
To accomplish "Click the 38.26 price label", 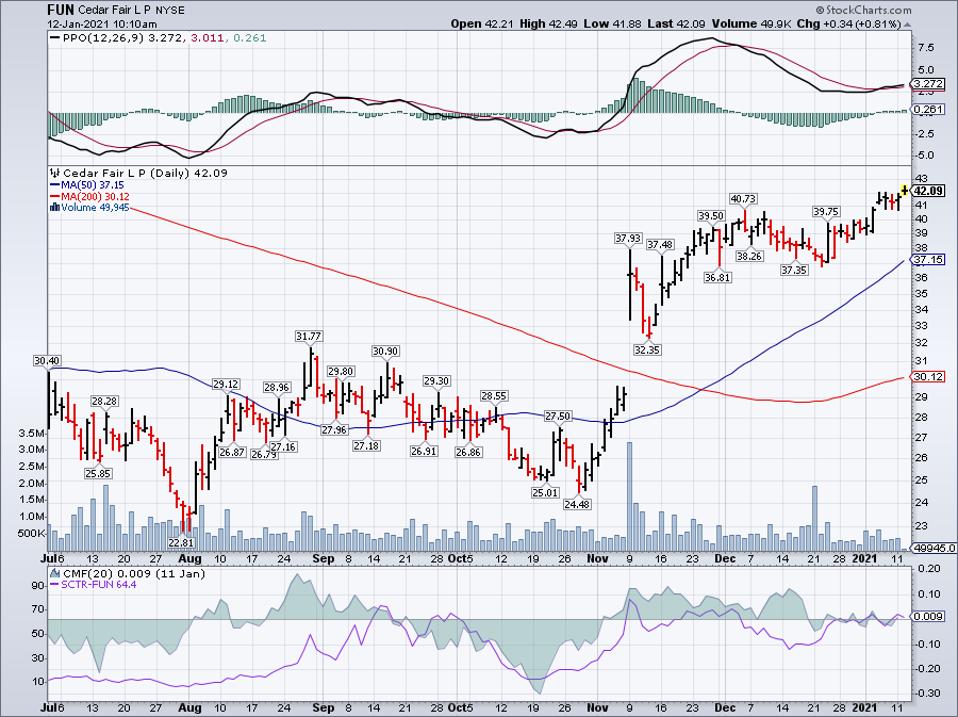I will [749, 257].
